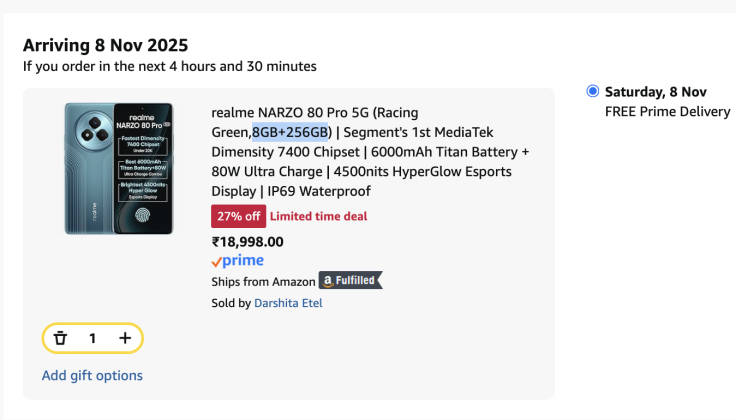This screenshot has width=736, height=420.
Task: Click the prime checkmark icon
Action: pyautogui.click(x=216, y=262)
